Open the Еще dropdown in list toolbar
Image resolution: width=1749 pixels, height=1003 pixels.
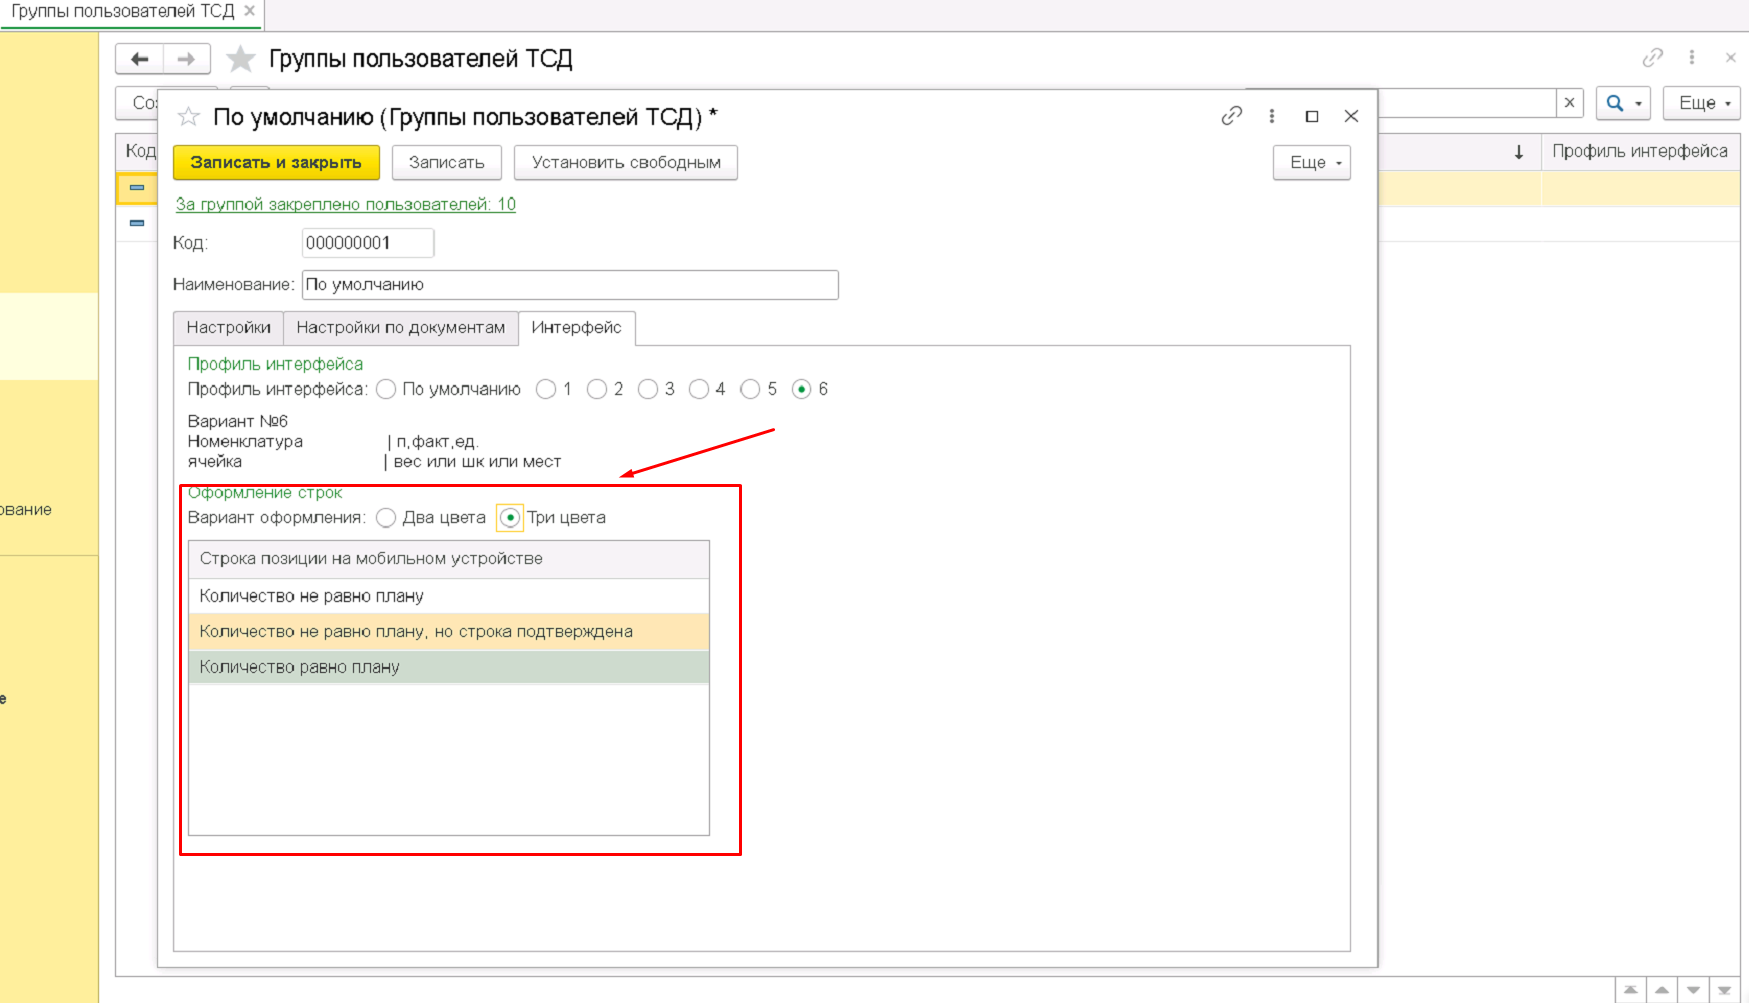tap(1701, 103)
